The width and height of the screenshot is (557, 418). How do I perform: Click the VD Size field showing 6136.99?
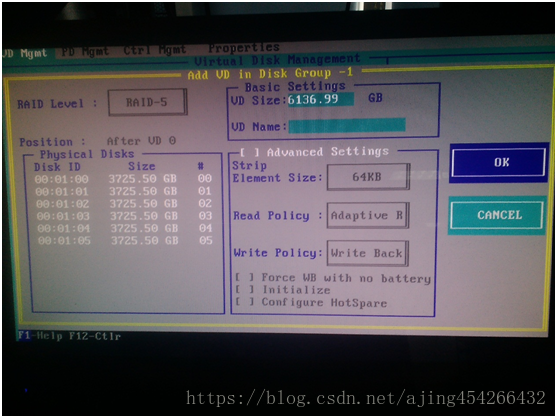point(320,99)
